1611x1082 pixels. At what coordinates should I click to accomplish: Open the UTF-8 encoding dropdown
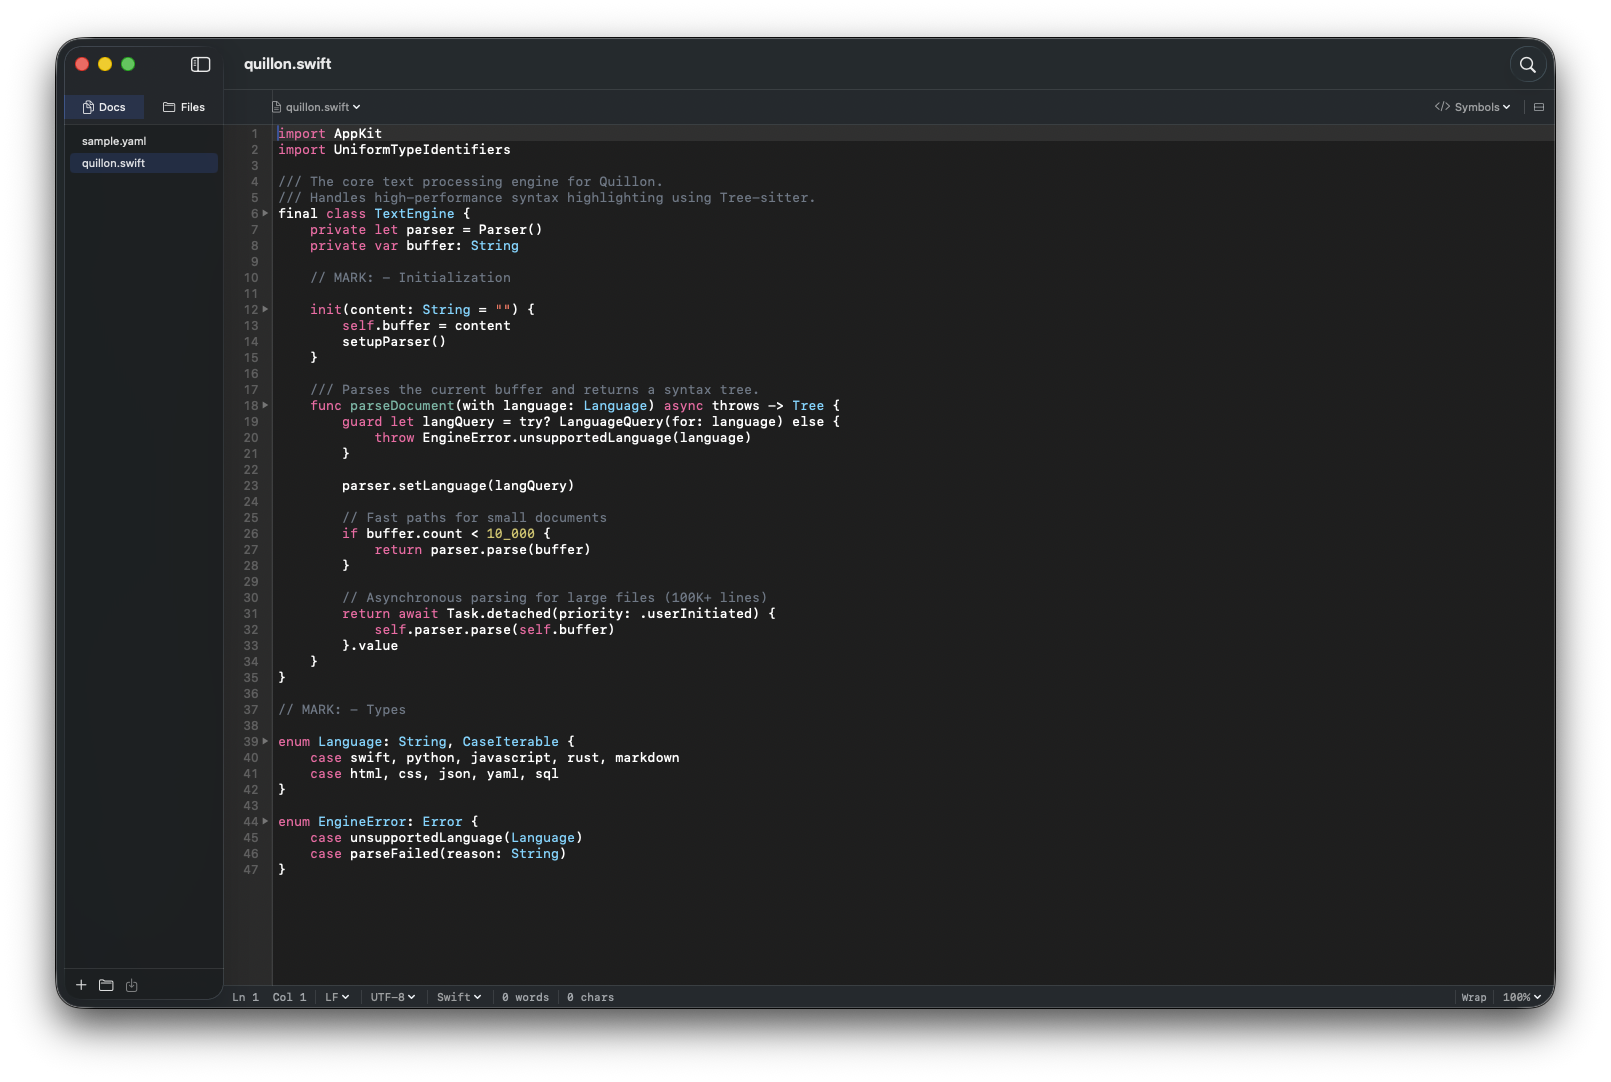392,997
